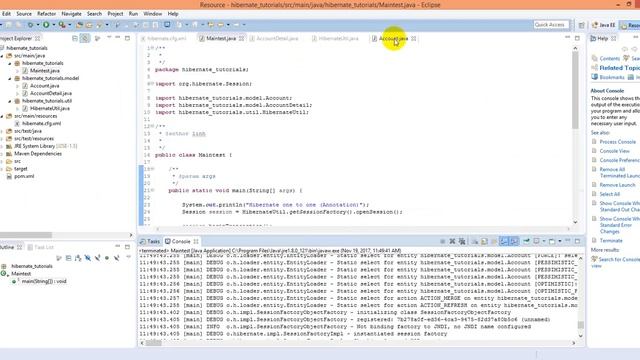The image size is (640, 360).
Task: Click Clear Console icon
Action: pyautogui.click(x=474, y=241)
